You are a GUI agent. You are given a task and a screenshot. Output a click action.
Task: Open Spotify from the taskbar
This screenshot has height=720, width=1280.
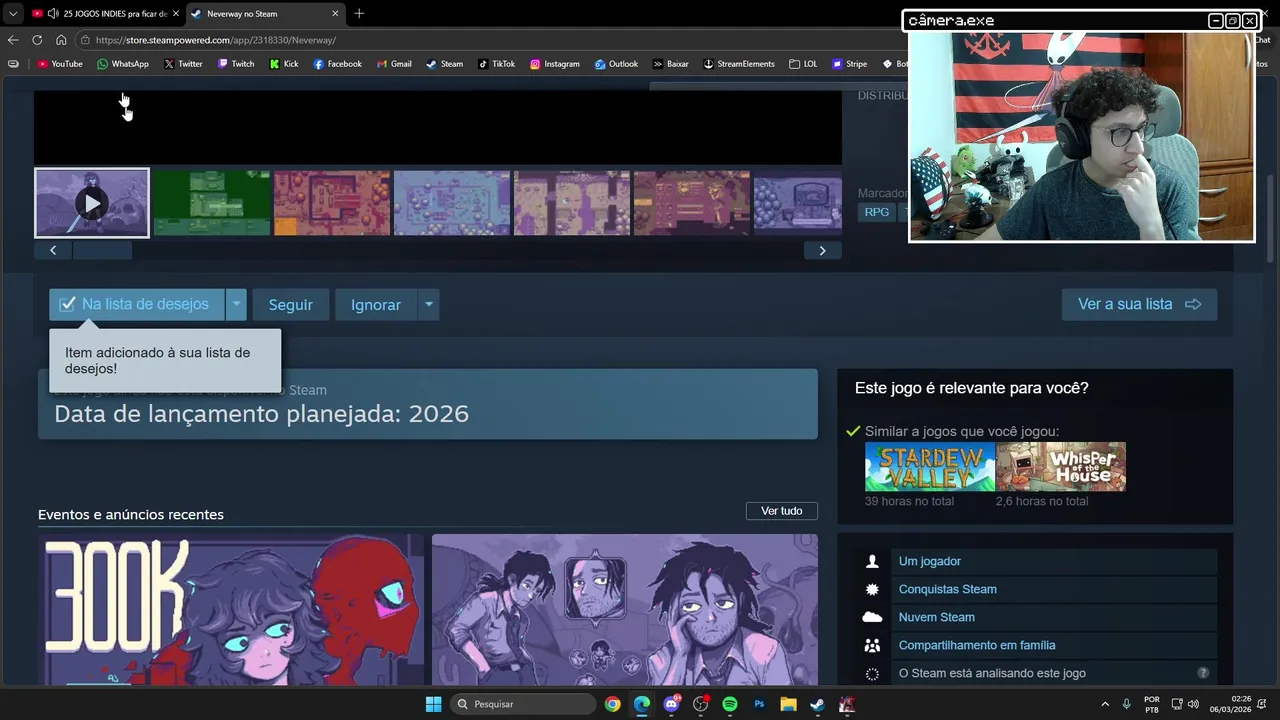pyautogui.click(x=730, y=704)
